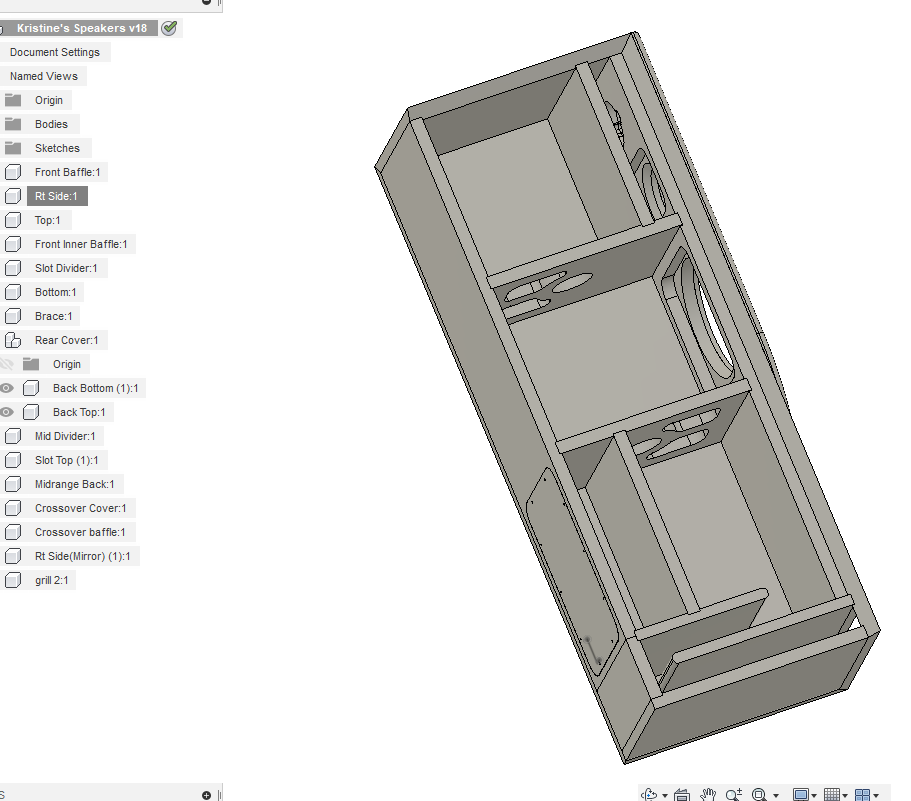This screenshot has height=801, width=911.
Task: Select the Kristine's Speakers v18 root node
Action: pos(81,28)
